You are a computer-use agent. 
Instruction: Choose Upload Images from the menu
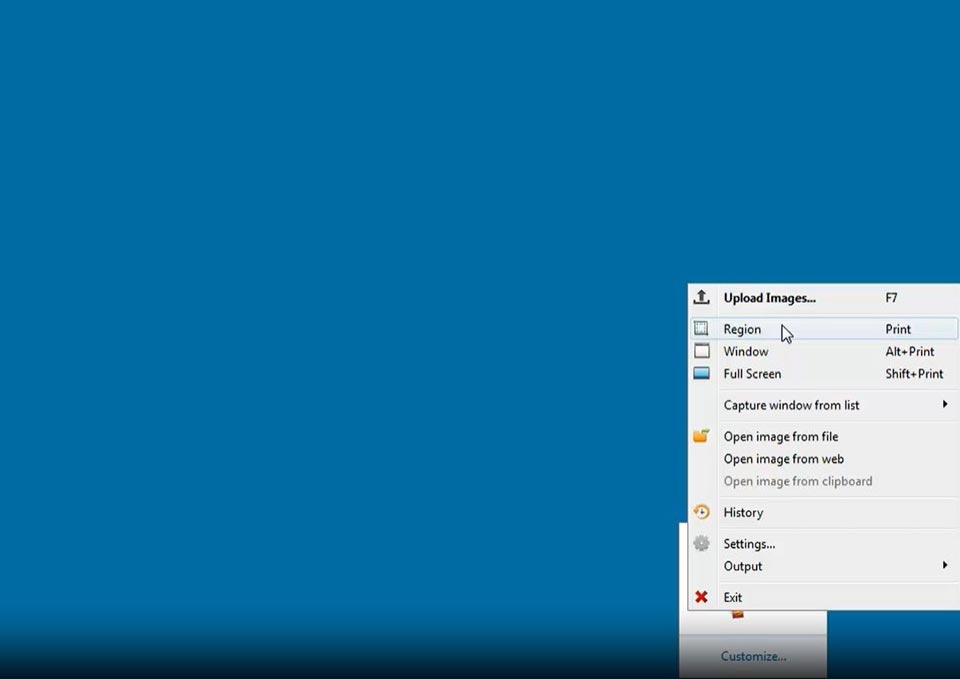point(769,298)
